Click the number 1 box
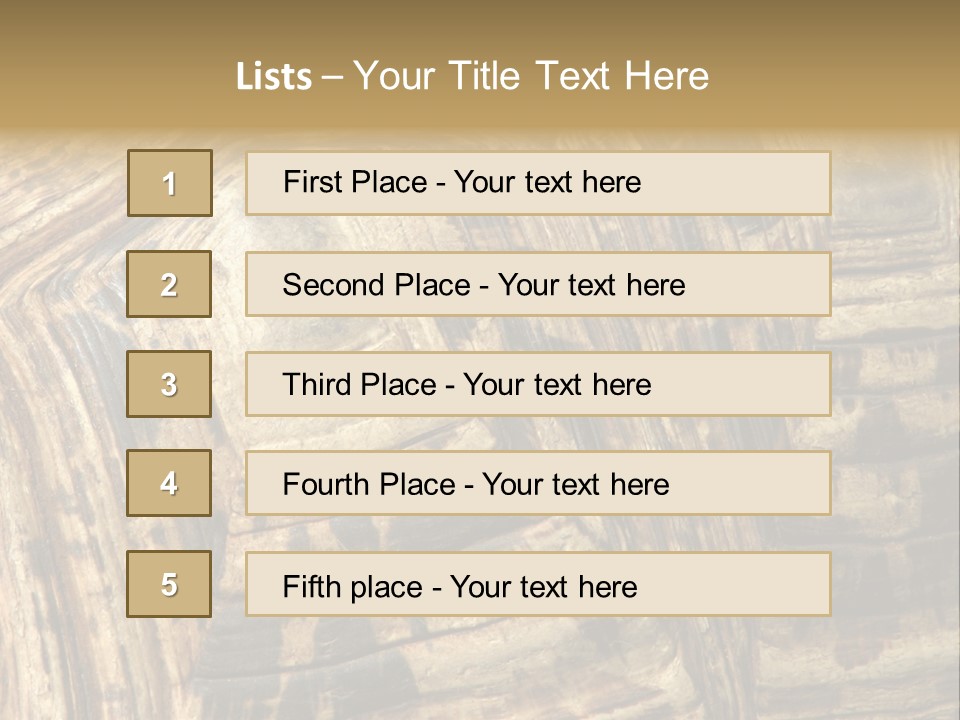Screen dimensions: 960x720 [170, 183]
